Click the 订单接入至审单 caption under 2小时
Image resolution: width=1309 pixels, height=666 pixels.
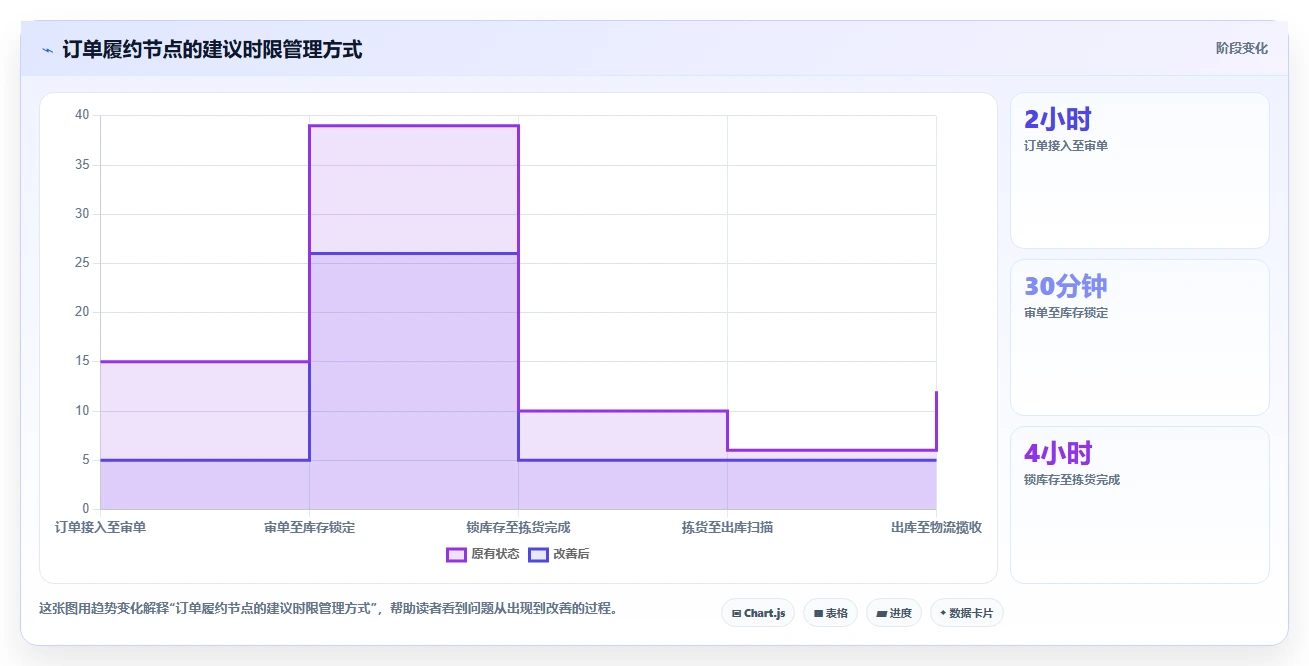[x=1066, y=146]
